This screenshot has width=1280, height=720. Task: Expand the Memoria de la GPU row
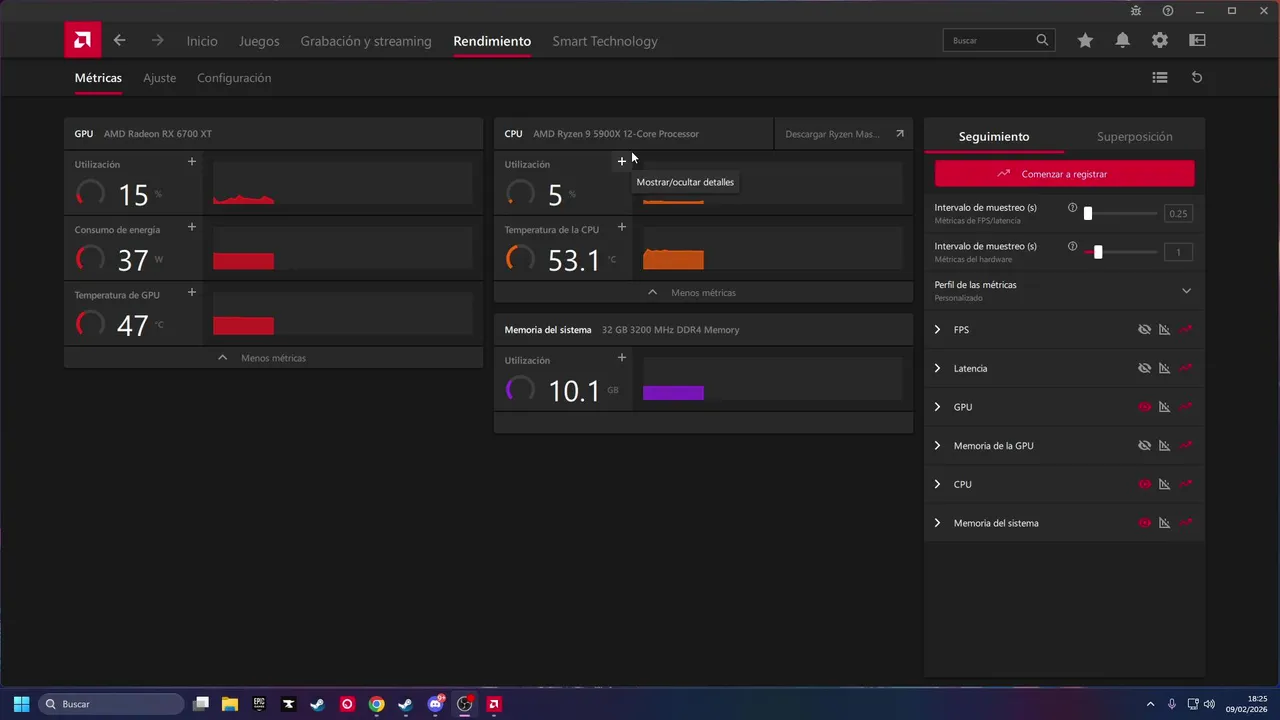pyautogui.click(x=937, y=446)
